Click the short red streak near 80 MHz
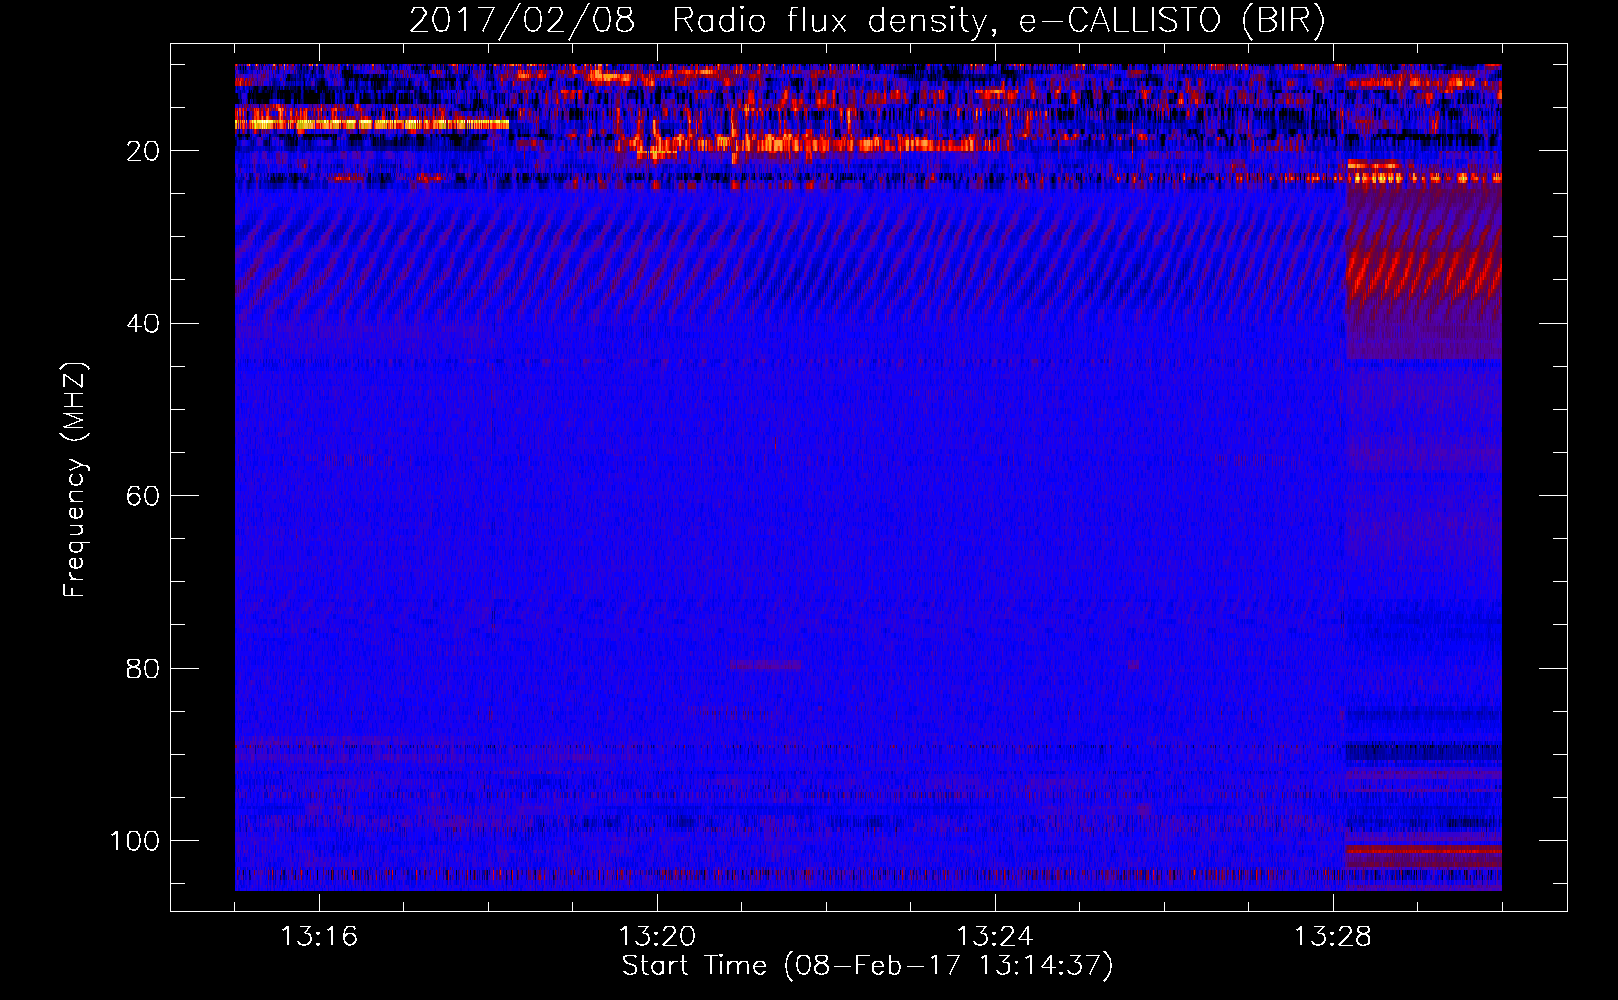1618x1000 pixels. pyautogui.click(x=765, y=664)
